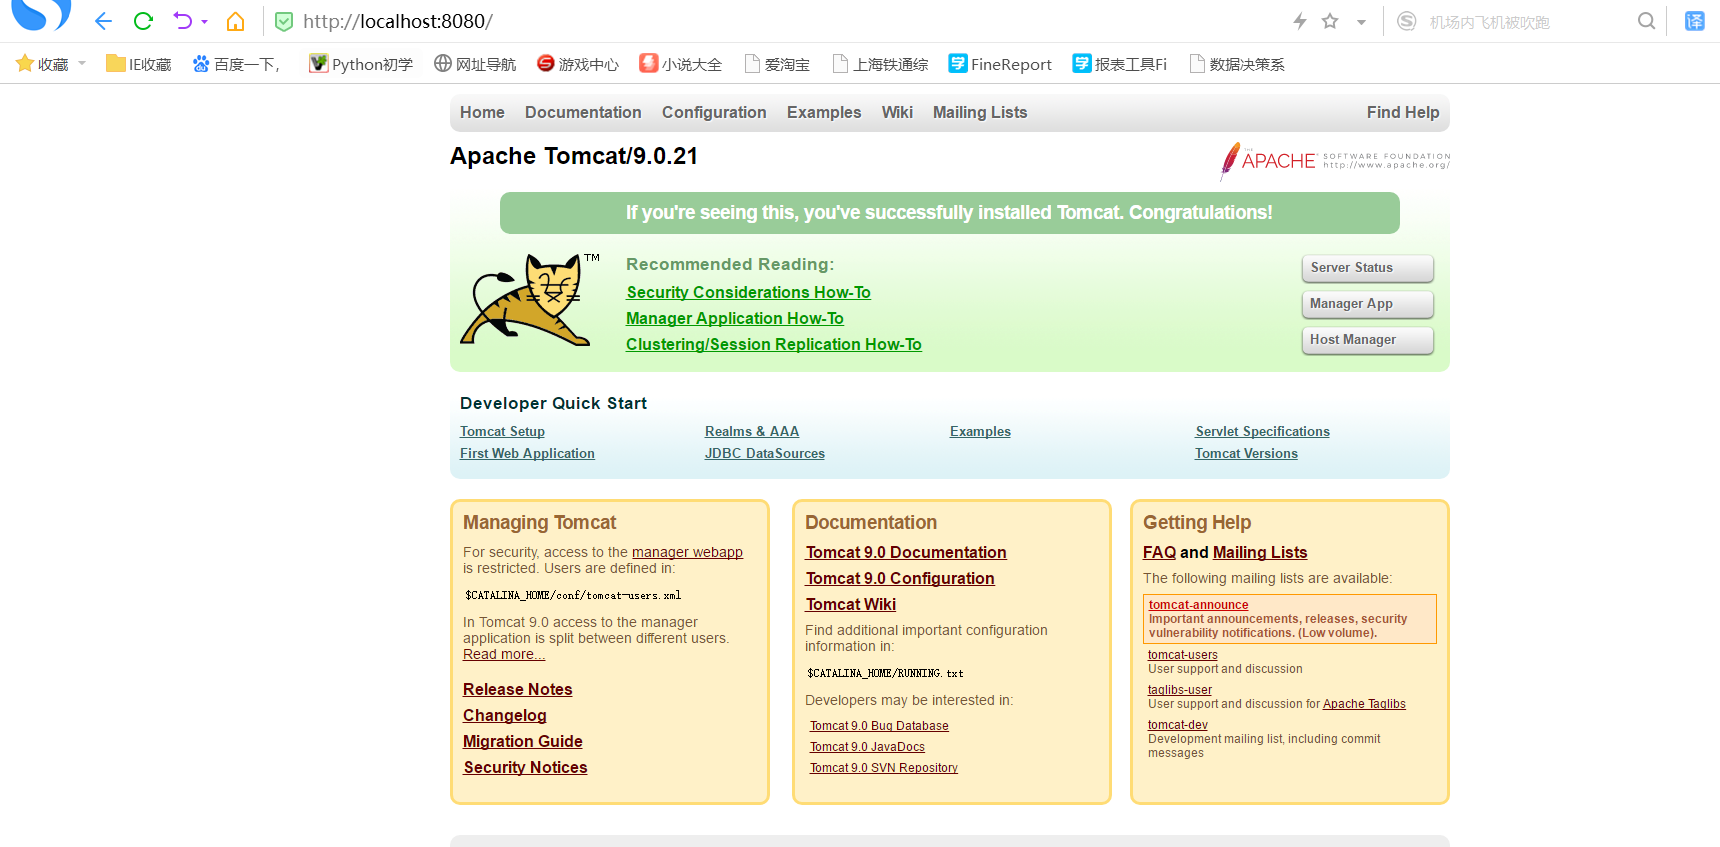Click Host Manager button
Viewport: 1720px width, 847px height.
pos(1367,340)
